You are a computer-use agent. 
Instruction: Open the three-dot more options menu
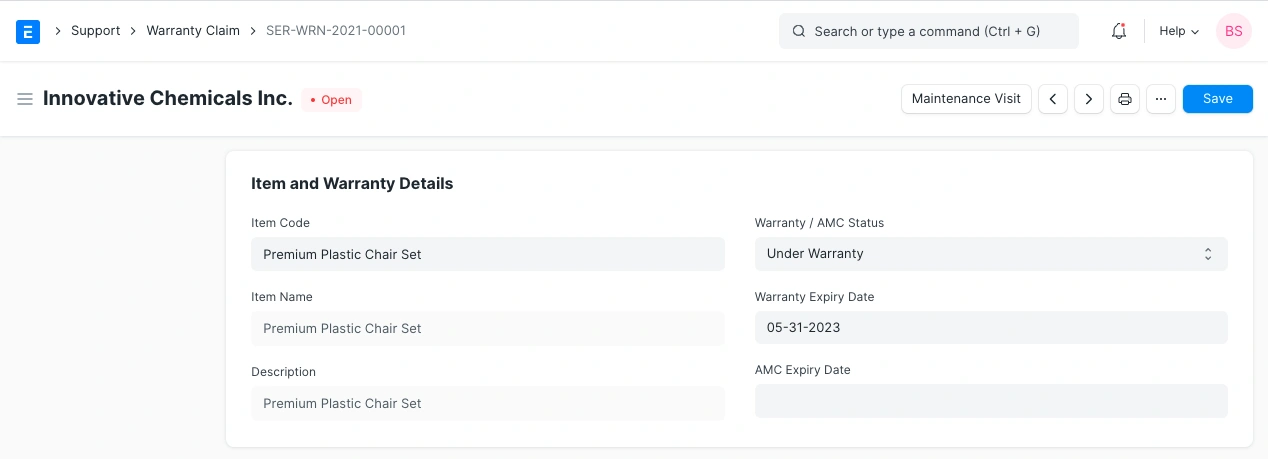tap(1160, 99)
